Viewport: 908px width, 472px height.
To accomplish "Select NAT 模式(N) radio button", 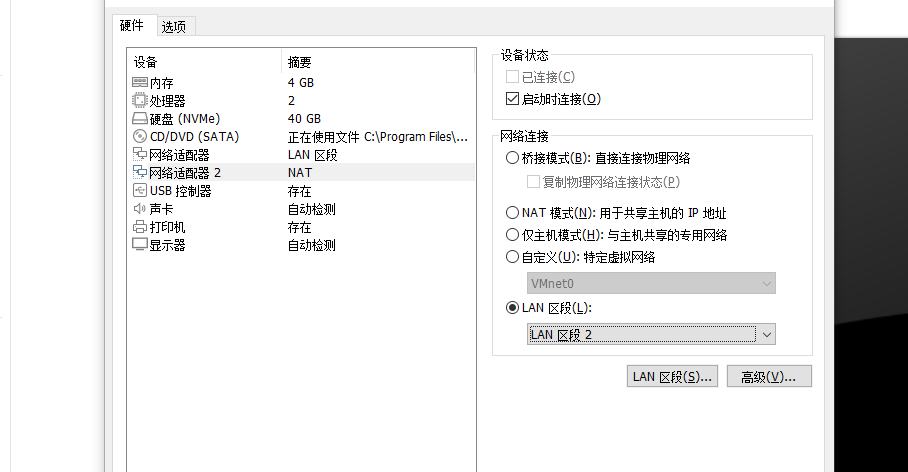I will tap(512, 213).
